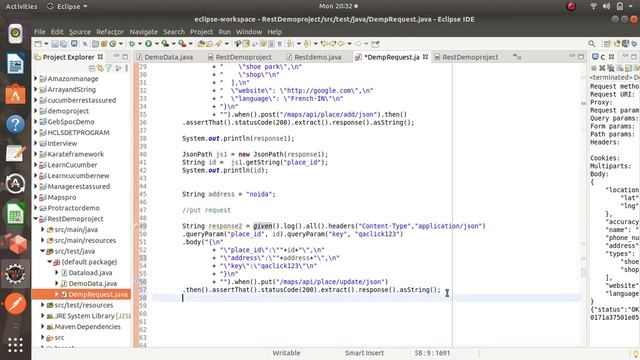This screenshot has width=640, height=360.
Task: Open Ubuntu Software from the dock
Action: click(15, 95)
